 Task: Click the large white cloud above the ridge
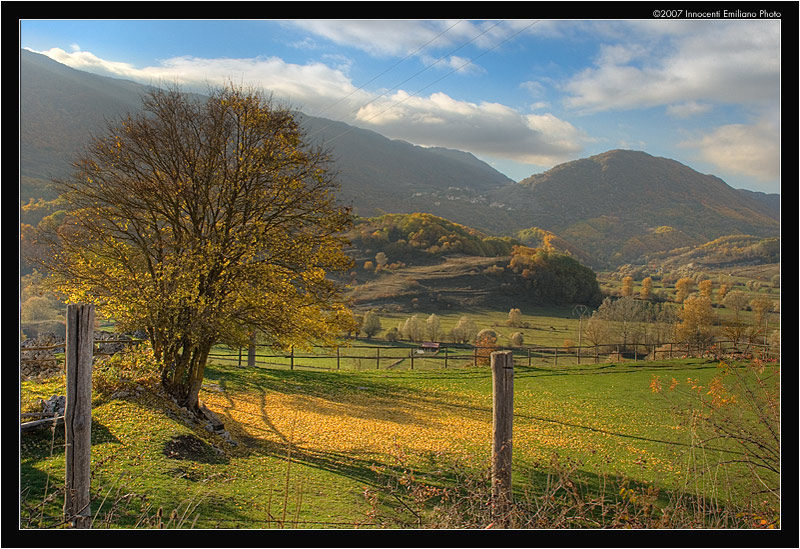[468, 124]
